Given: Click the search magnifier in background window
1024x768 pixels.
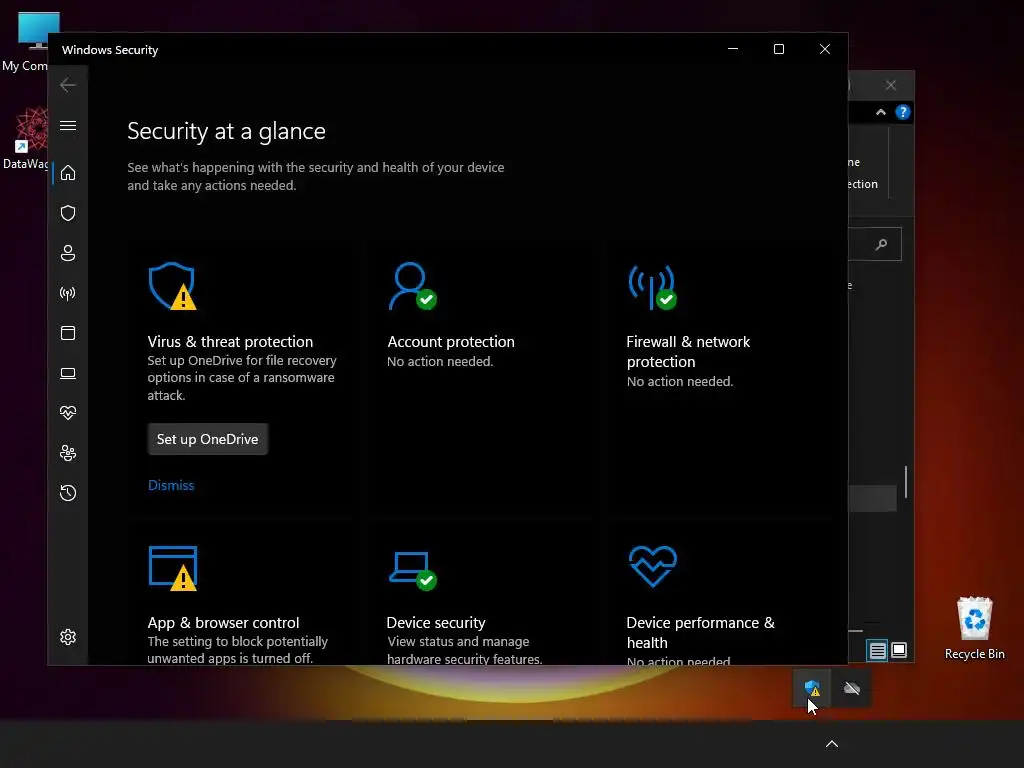Looking at the screenshot, I should point(882,244).
